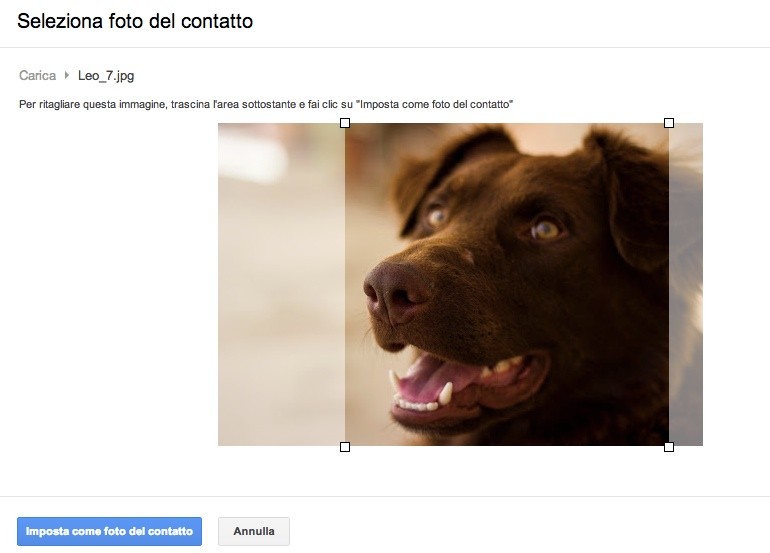
Task: Click the cropping instruction text
Action: 266,105
